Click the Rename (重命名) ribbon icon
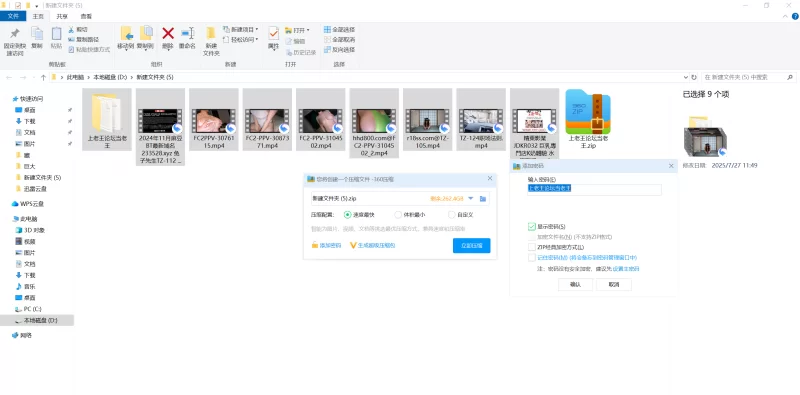The image size is (800, 395). tap(187, 34)
